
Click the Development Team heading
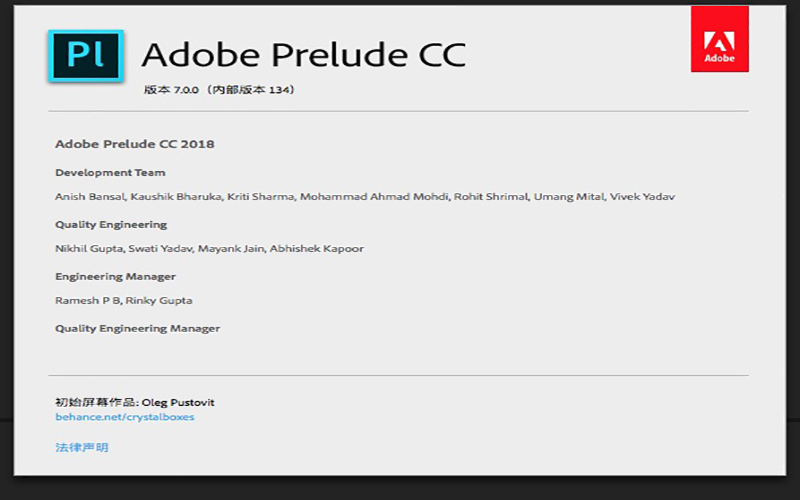[110, 172]
